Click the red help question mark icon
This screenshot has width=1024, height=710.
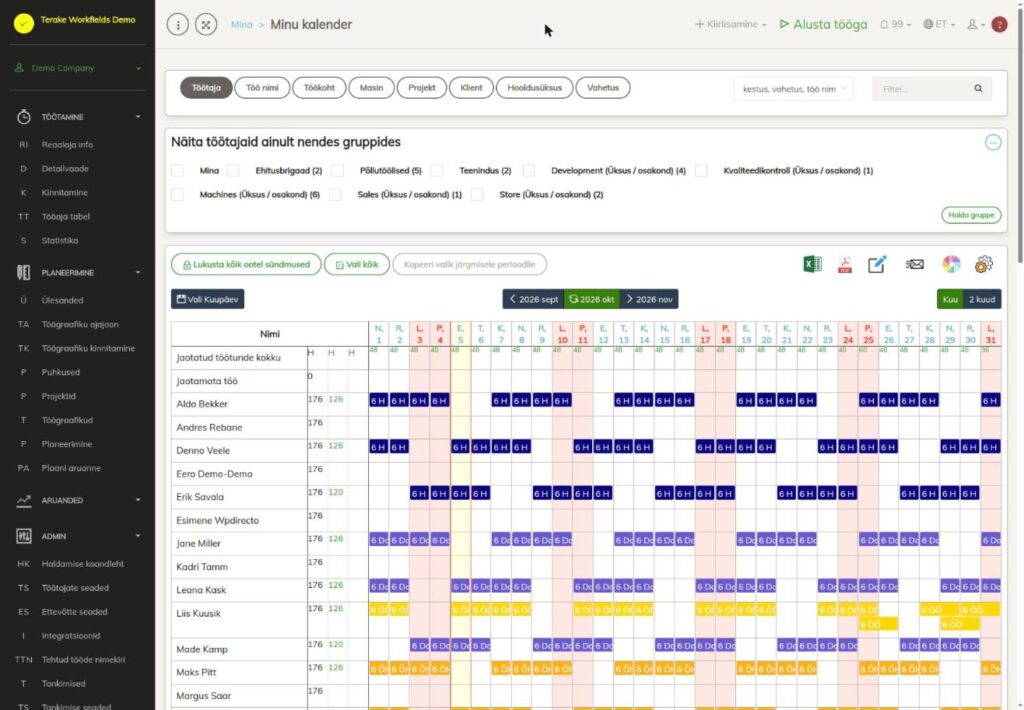[x=999, y=24]
